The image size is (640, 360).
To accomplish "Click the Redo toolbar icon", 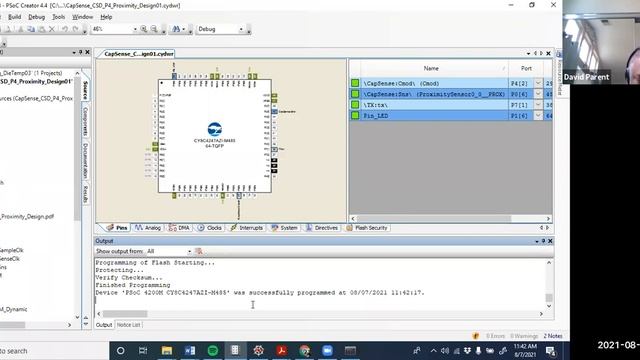I will (75, 29).
